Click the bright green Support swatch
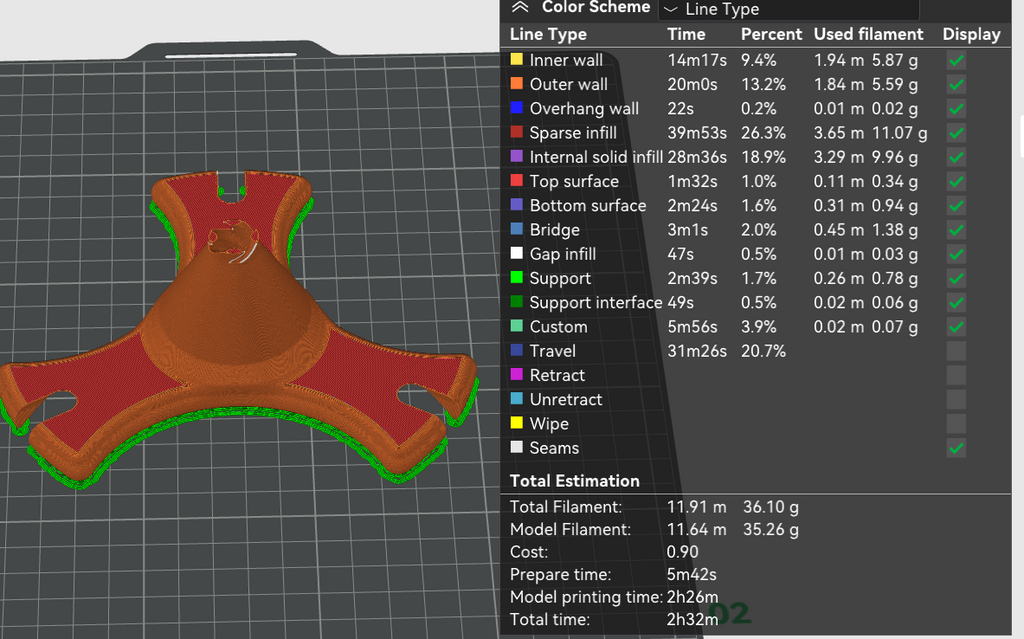This screenshot has height=639, width=1024. (517, 277)
